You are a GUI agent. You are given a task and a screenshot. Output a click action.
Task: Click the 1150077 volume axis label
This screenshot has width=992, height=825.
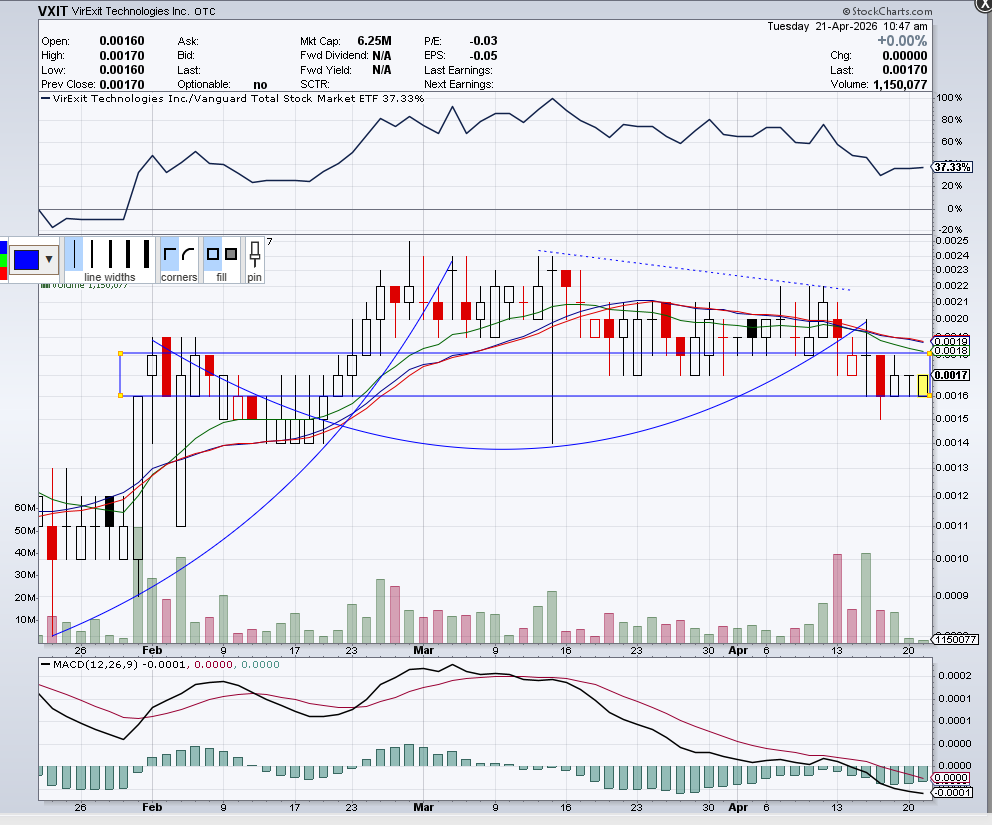955,640
